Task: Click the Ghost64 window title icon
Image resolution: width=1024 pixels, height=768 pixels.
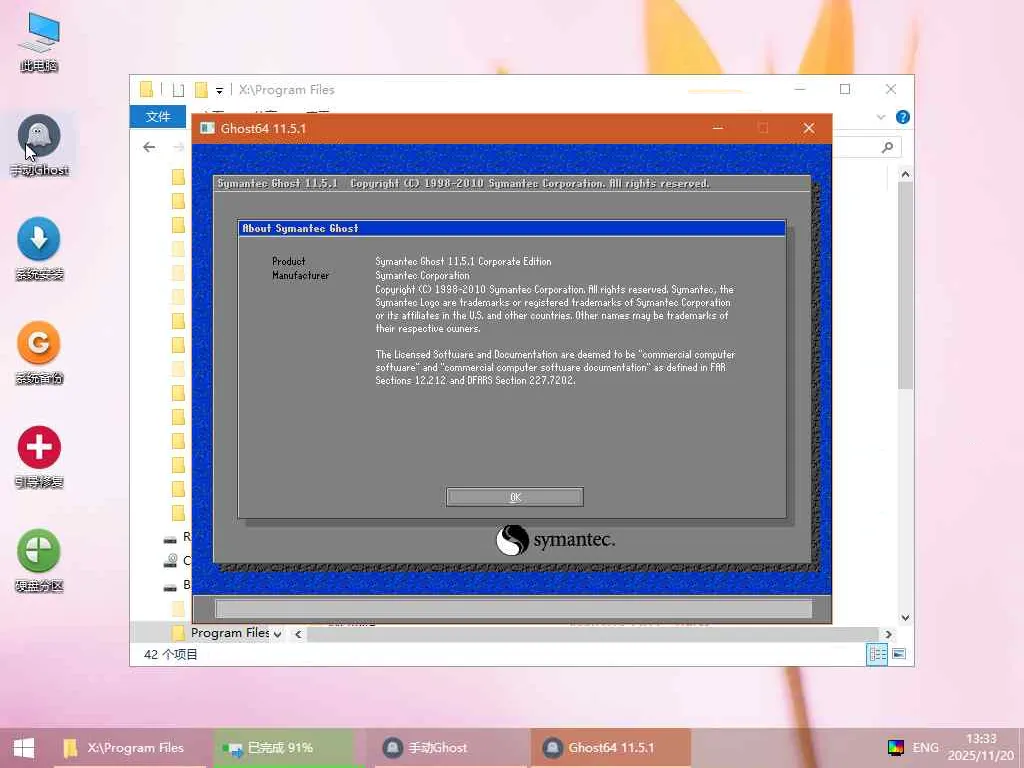Action: (x=208, y=128)
